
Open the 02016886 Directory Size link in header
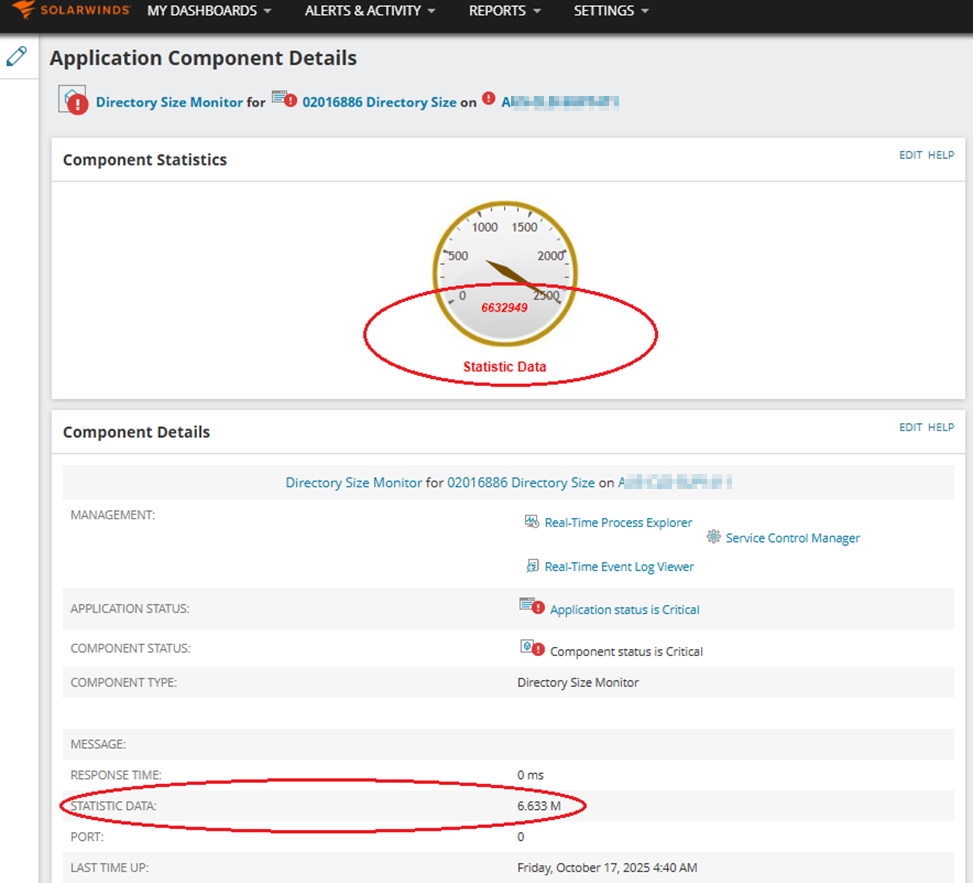379,102
